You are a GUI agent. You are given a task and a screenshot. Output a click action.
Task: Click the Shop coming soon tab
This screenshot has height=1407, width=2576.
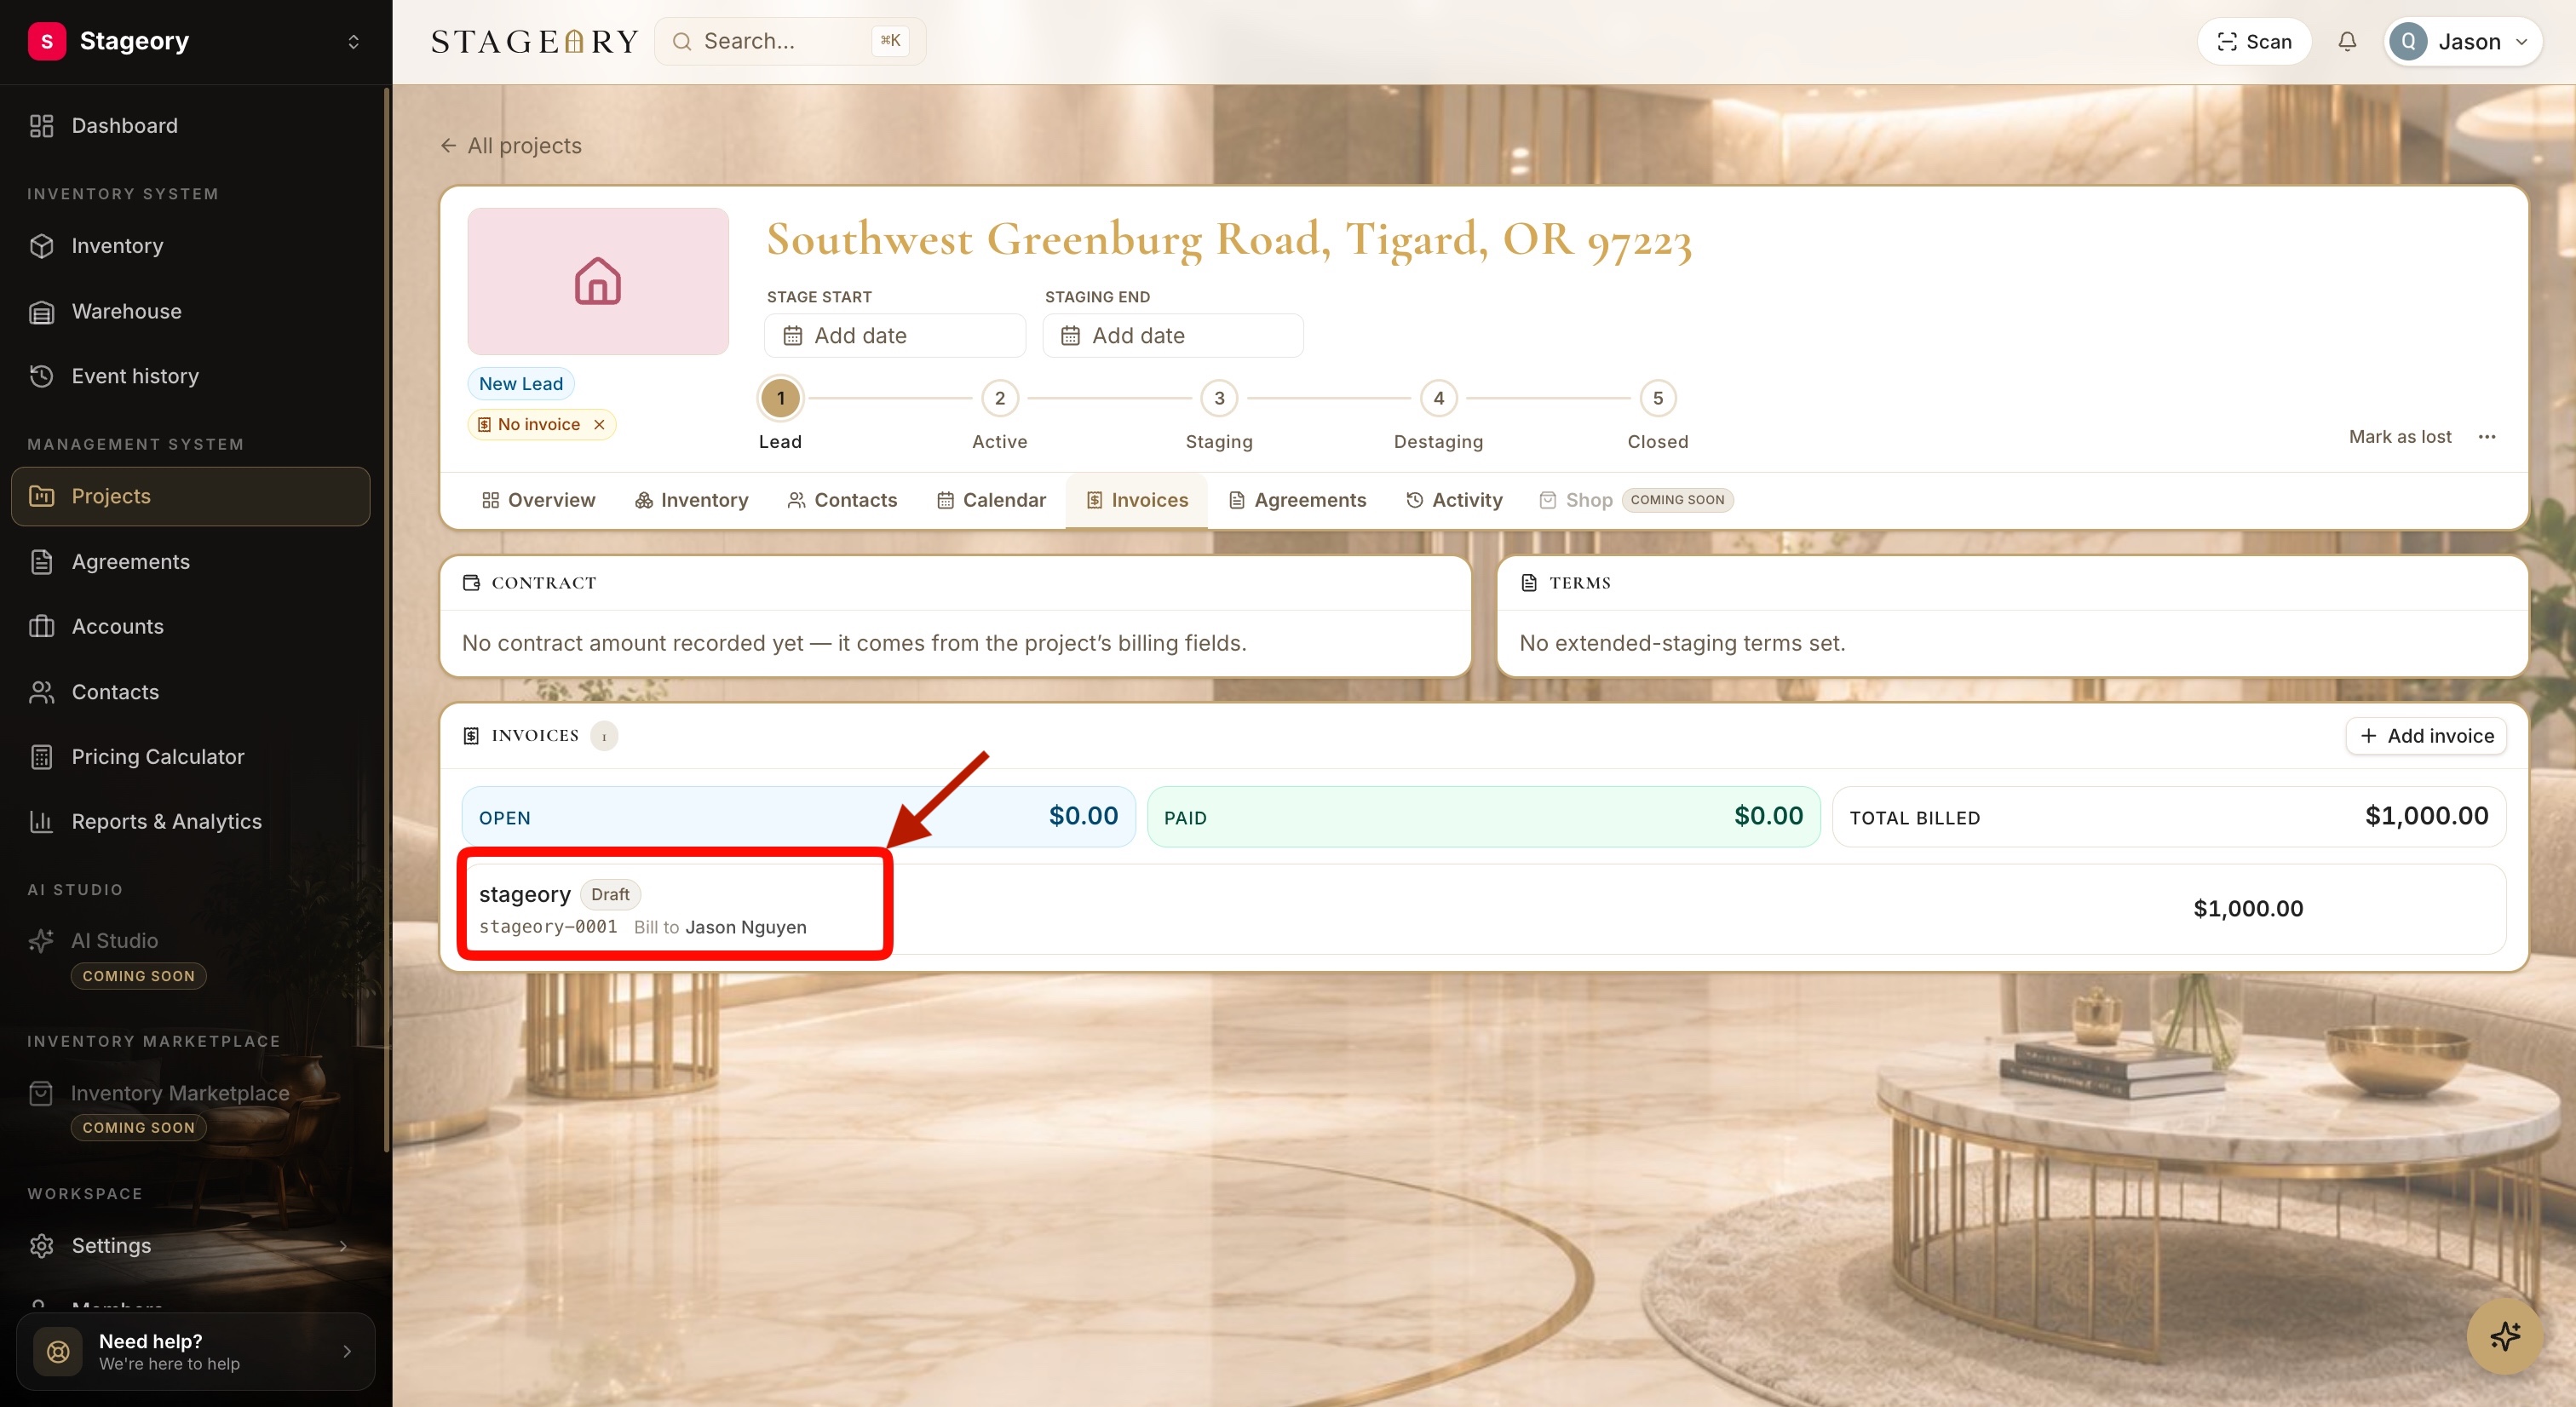1636,500
